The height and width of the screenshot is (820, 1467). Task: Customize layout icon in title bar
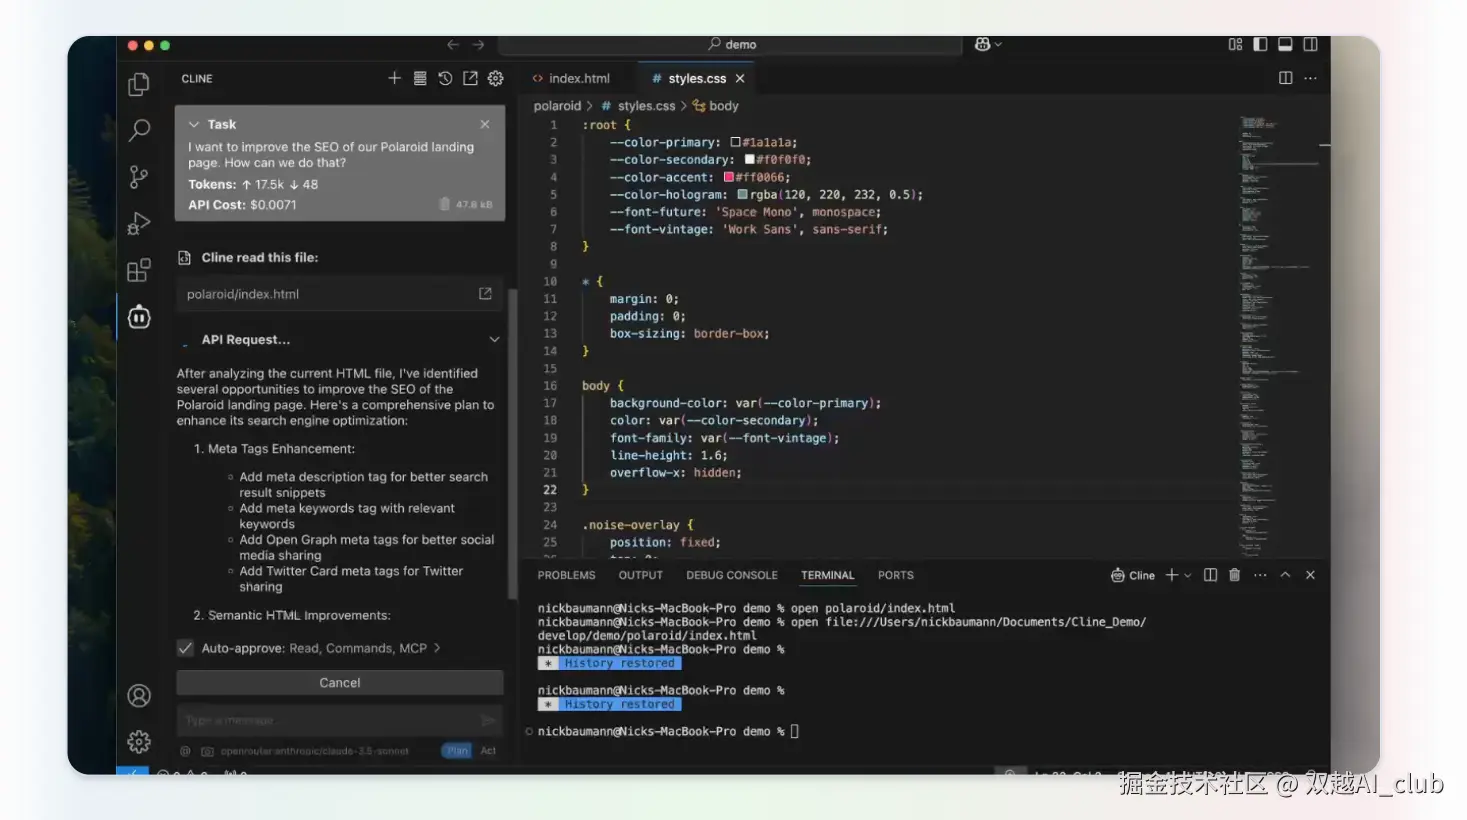1235,44
